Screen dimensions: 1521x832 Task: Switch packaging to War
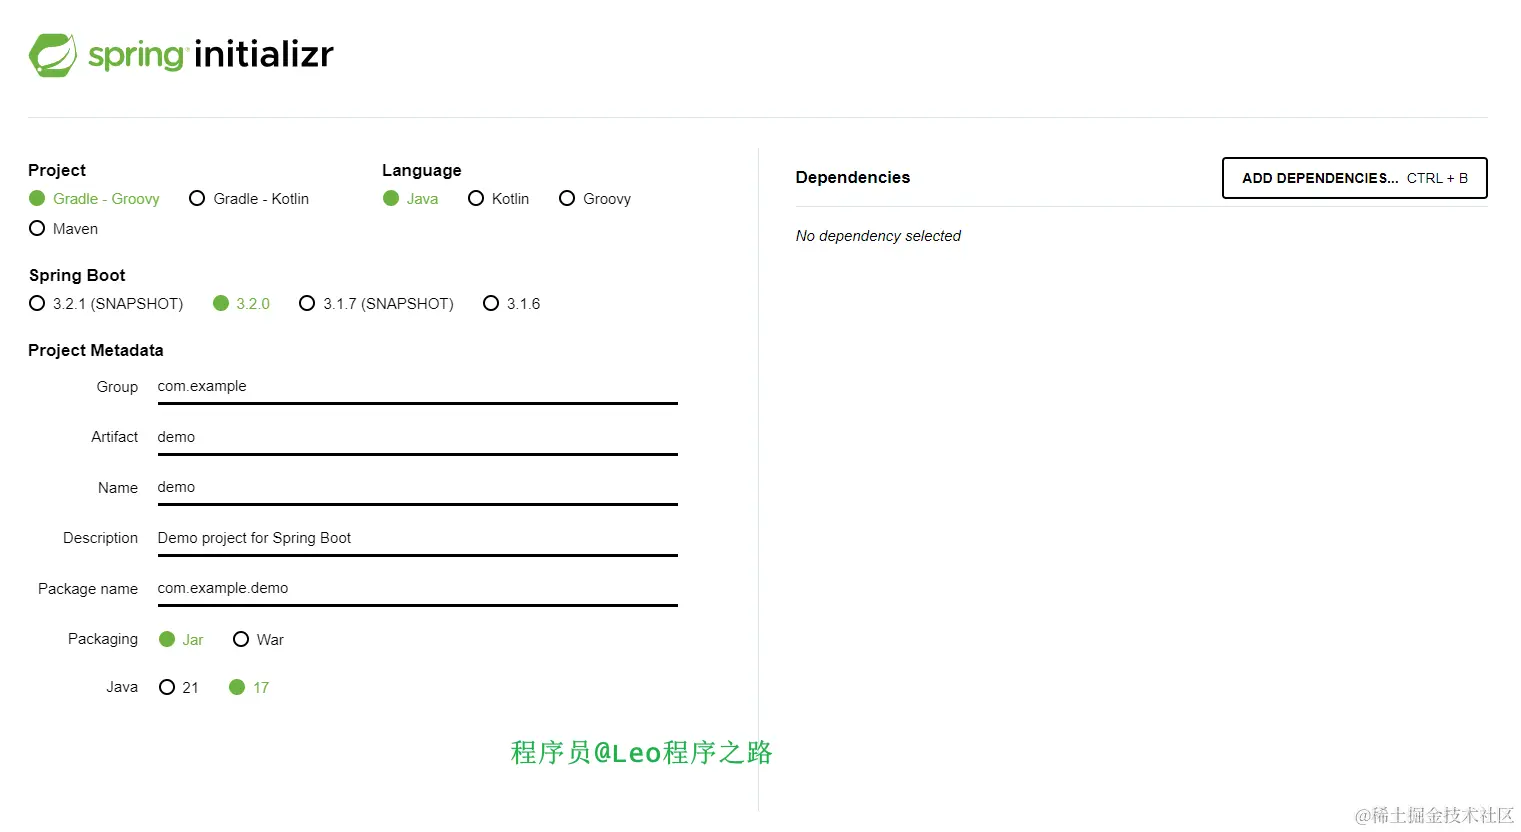[x=259, y=640]
